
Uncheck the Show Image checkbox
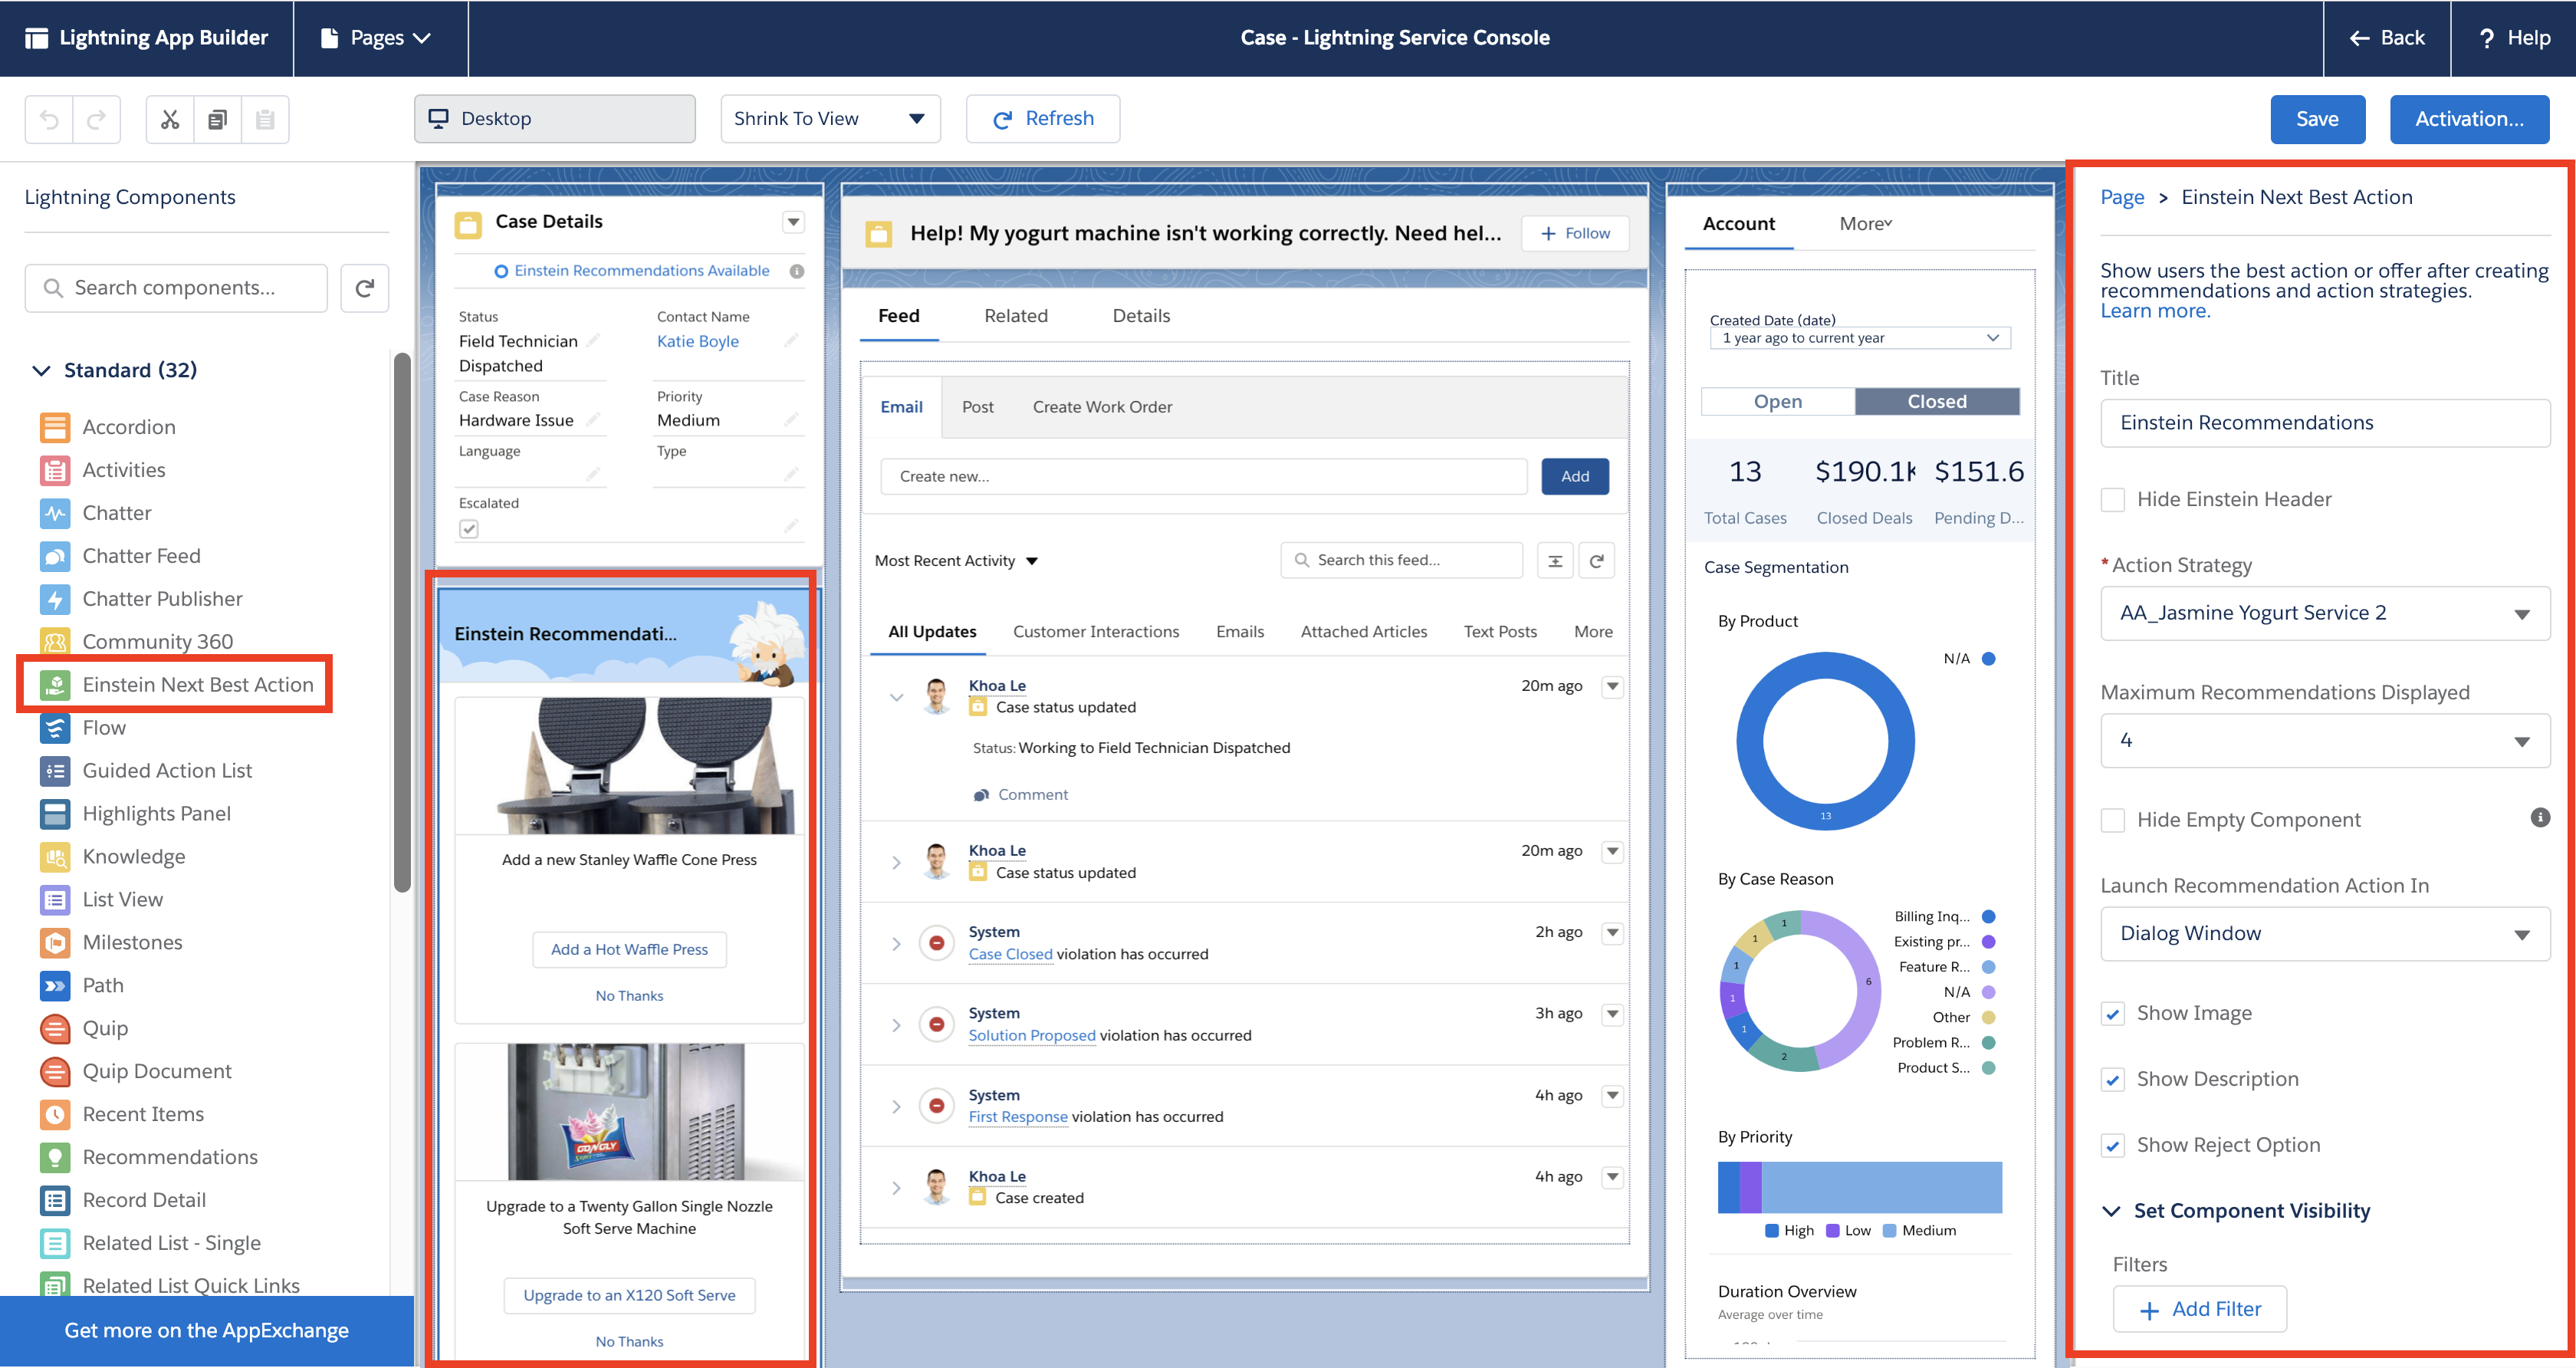click(2112, 1014)
